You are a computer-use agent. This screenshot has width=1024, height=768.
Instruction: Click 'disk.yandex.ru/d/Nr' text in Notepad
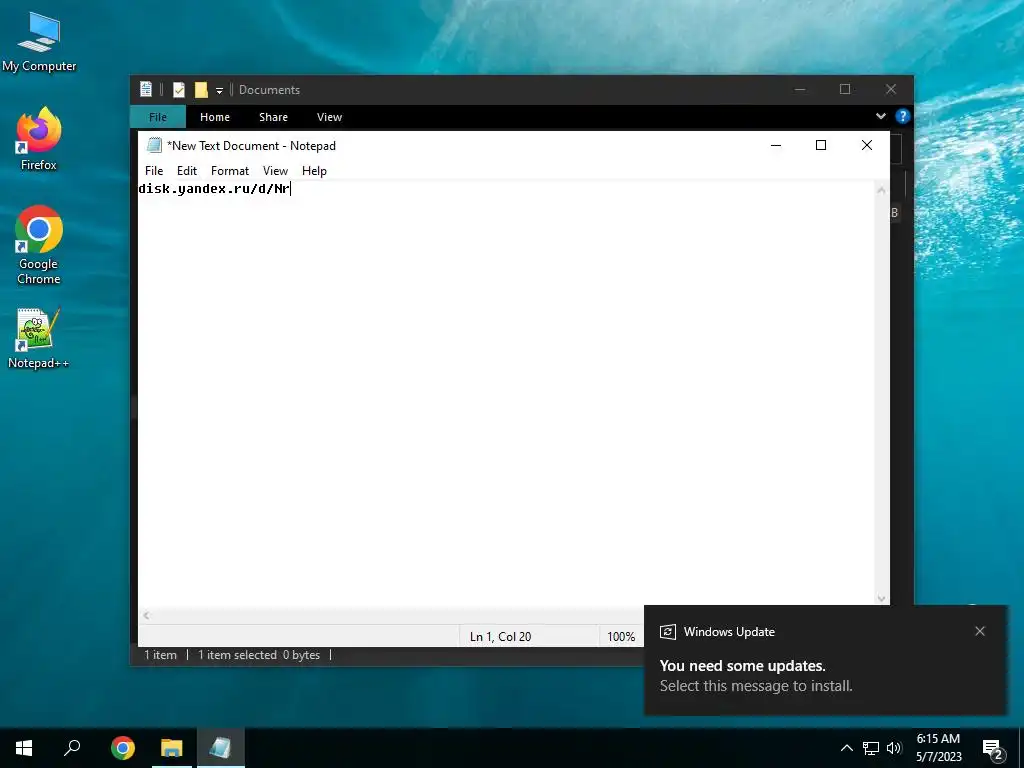click(214, 189)
